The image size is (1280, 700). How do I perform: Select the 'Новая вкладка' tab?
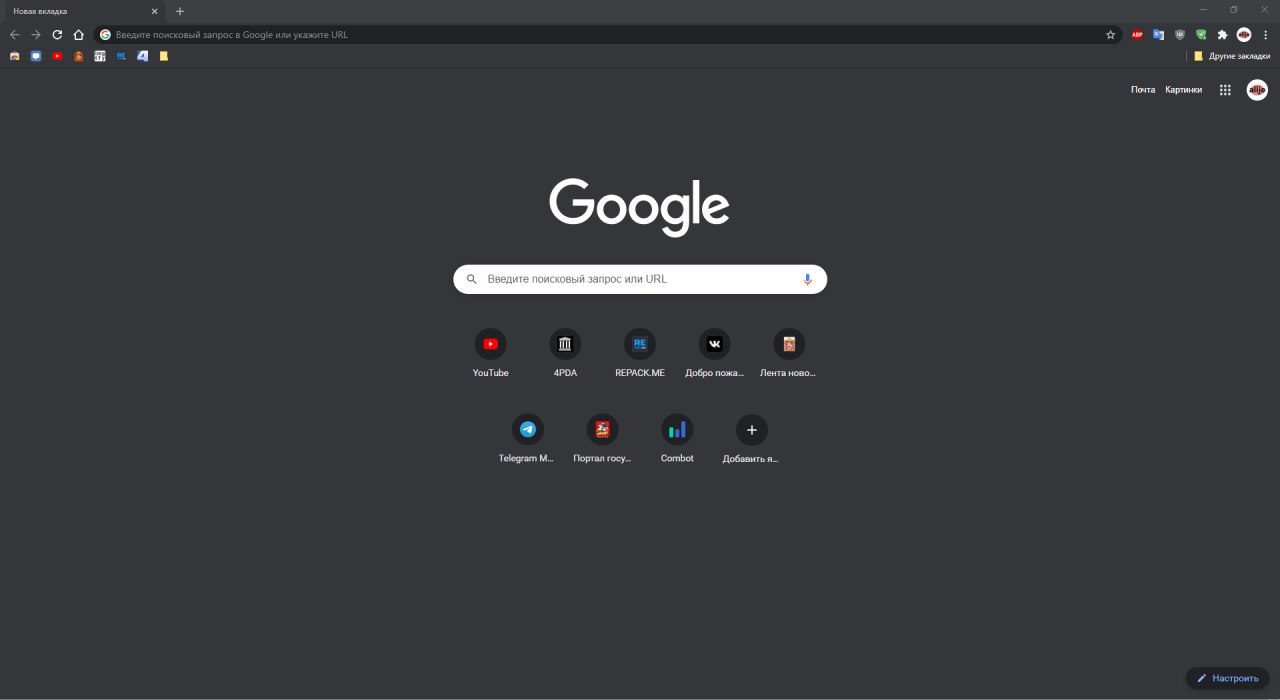coord(83,11)
